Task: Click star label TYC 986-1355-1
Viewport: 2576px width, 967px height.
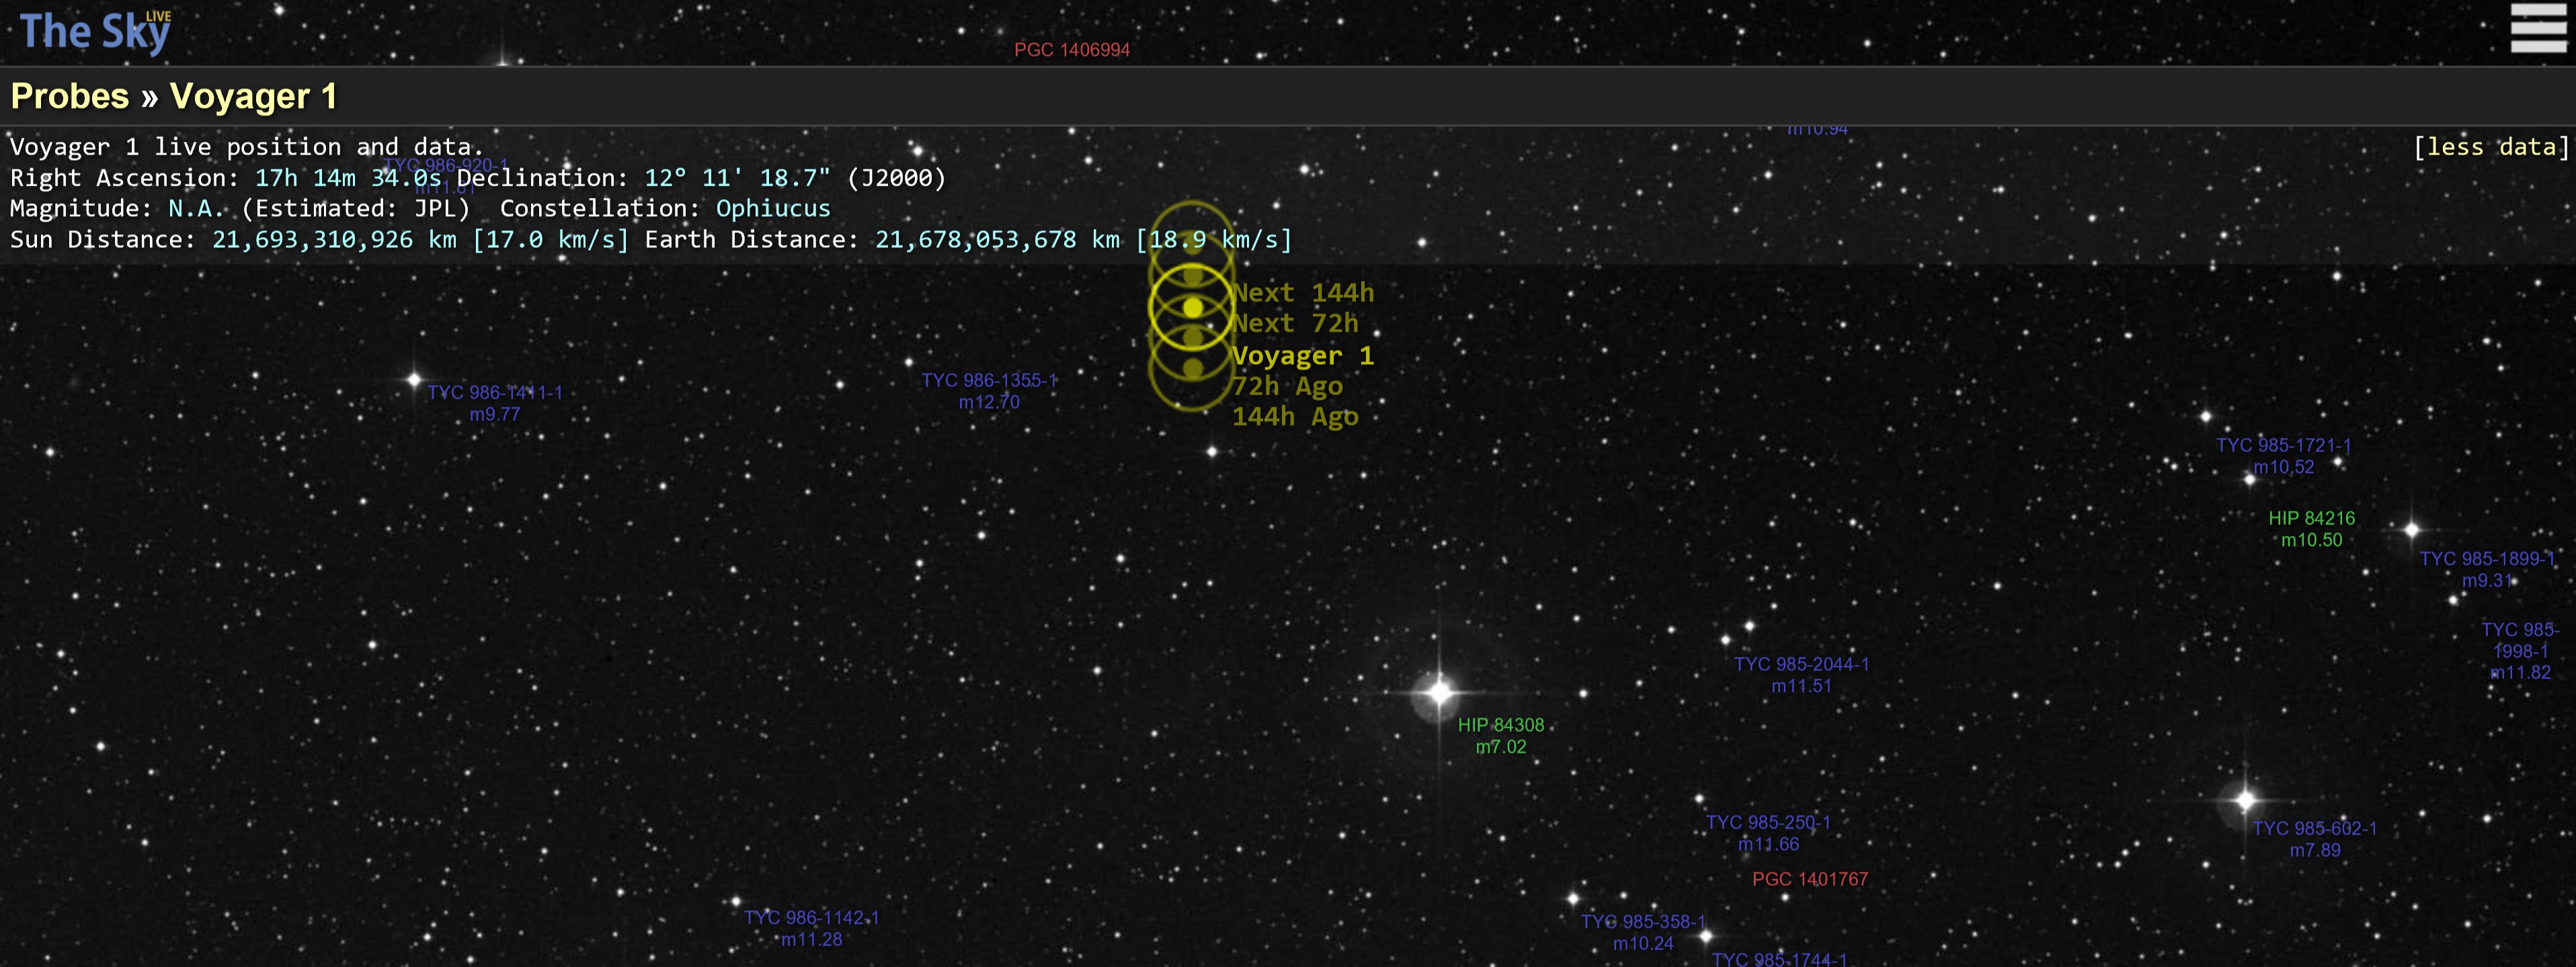Action: (x=988, y=381)
